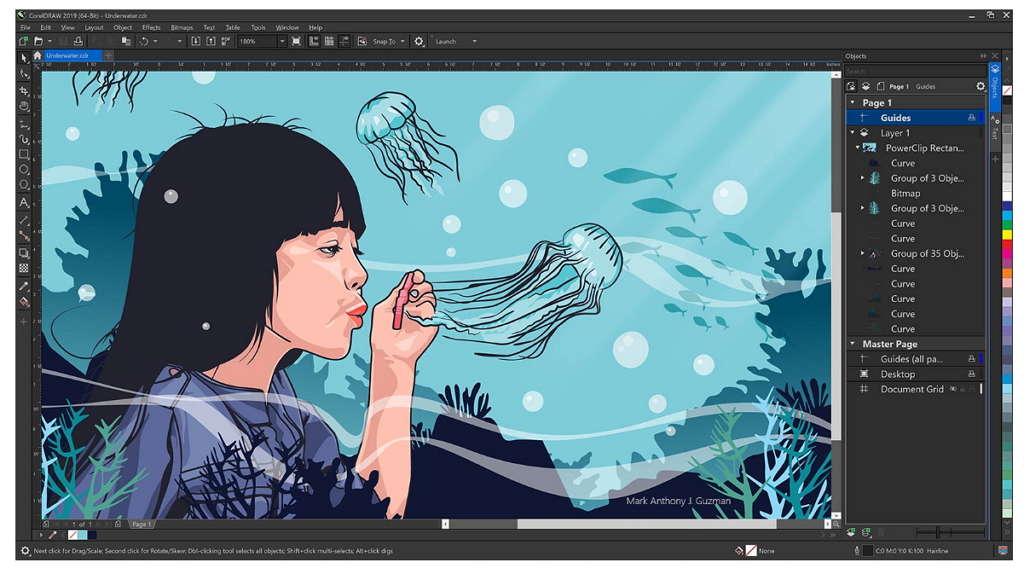This screenshot has width=1024, height=574.
Task: Toggle visibility eye of Document Grid
Action: coord(952,389)
